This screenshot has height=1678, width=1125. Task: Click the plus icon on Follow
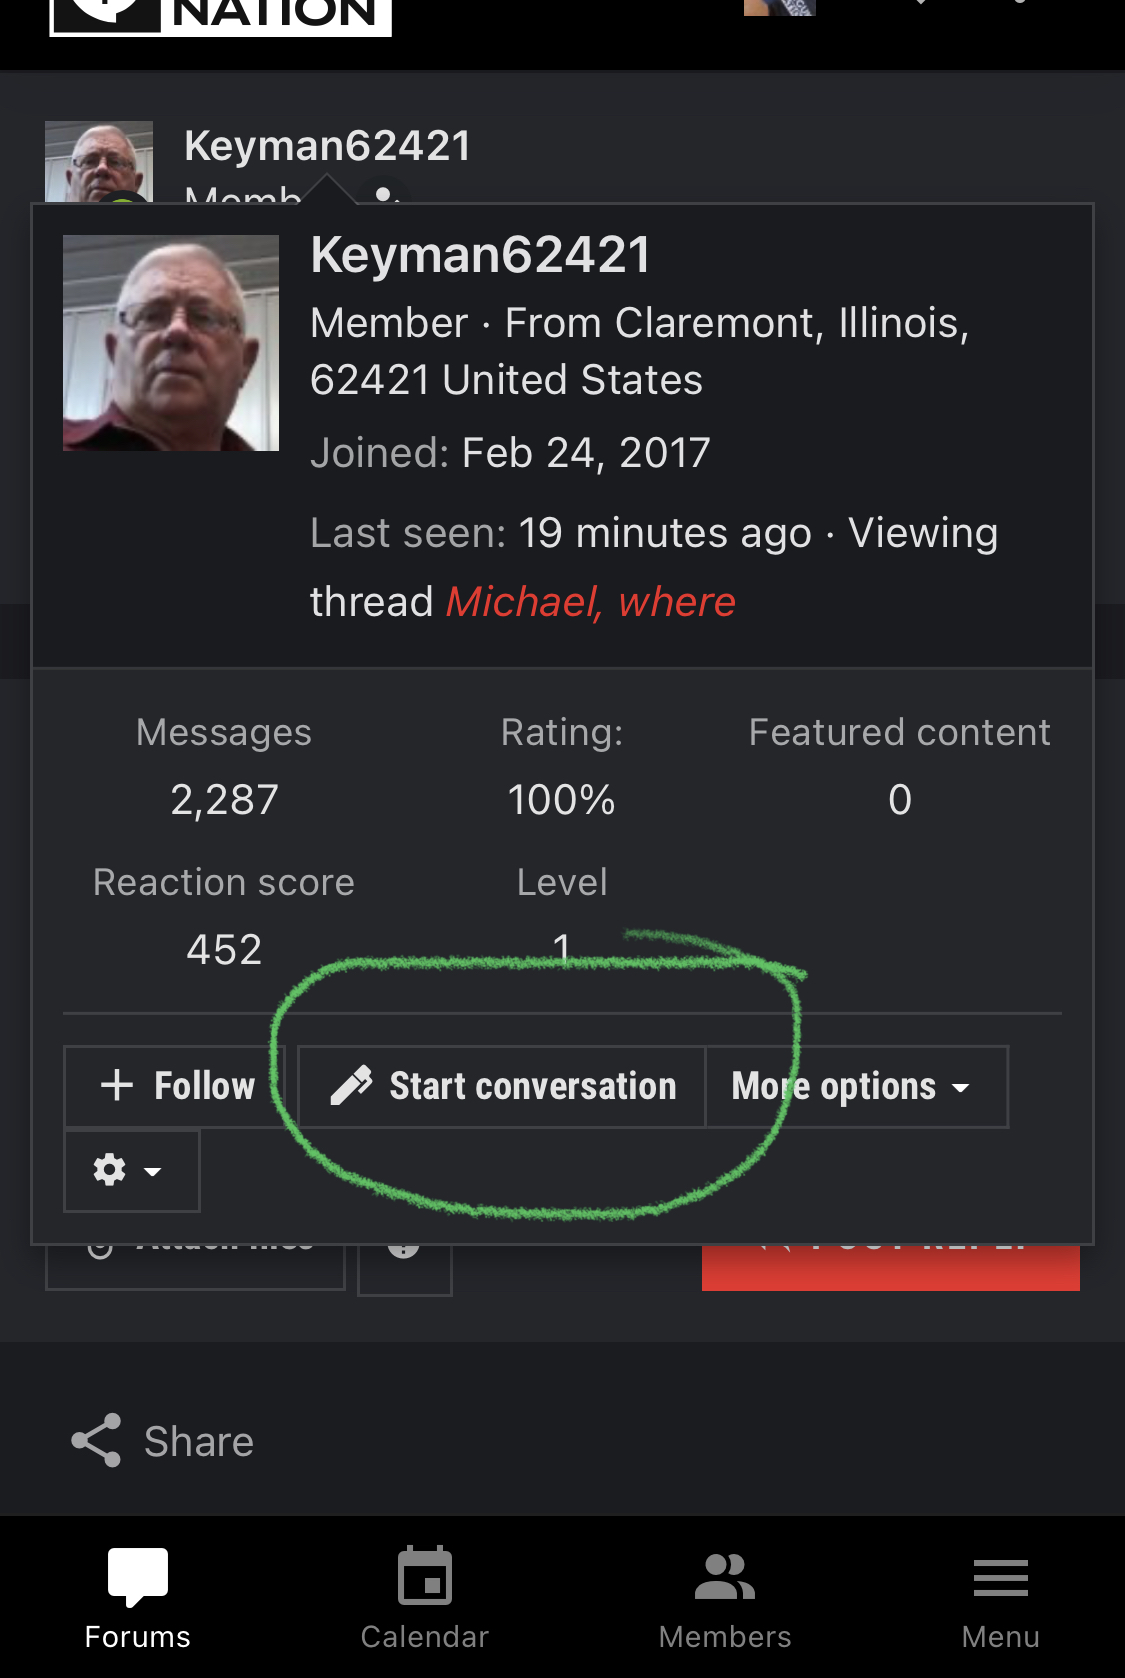[x=117, y=1086]
